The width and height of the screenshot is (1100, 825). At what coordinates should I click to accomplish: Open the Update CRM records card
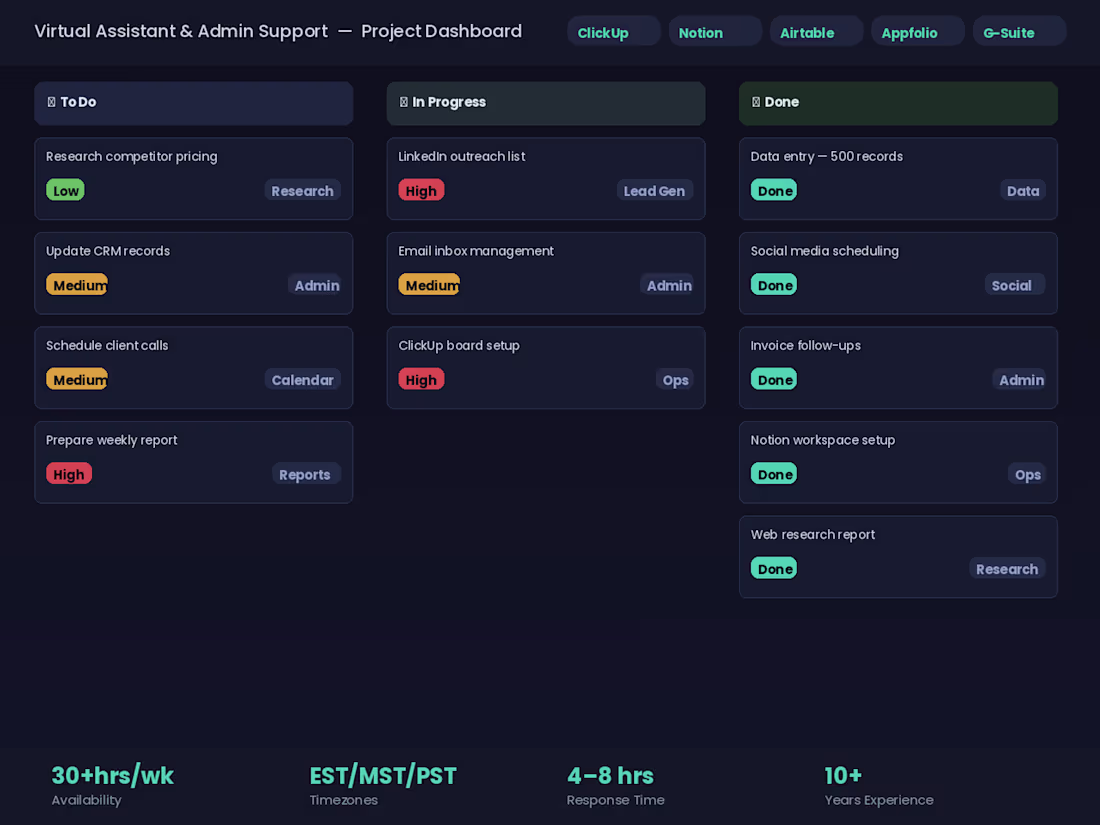coord(194,274)
